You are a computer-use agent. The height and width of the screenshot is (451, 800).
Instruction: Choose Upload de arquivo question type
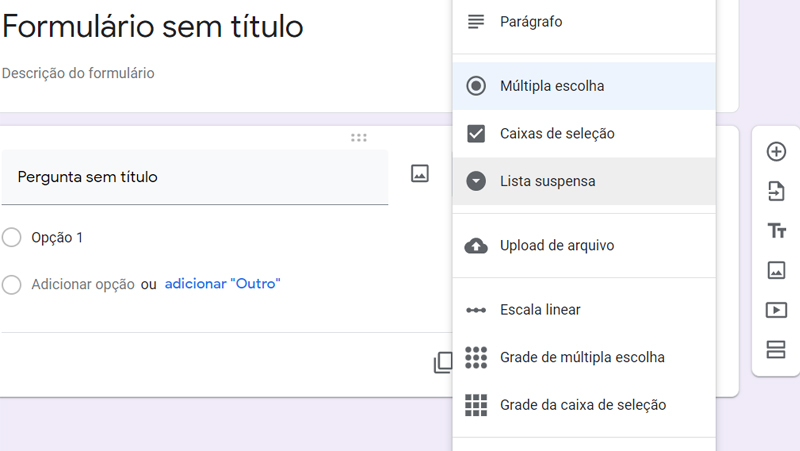(x=584, y=245)
